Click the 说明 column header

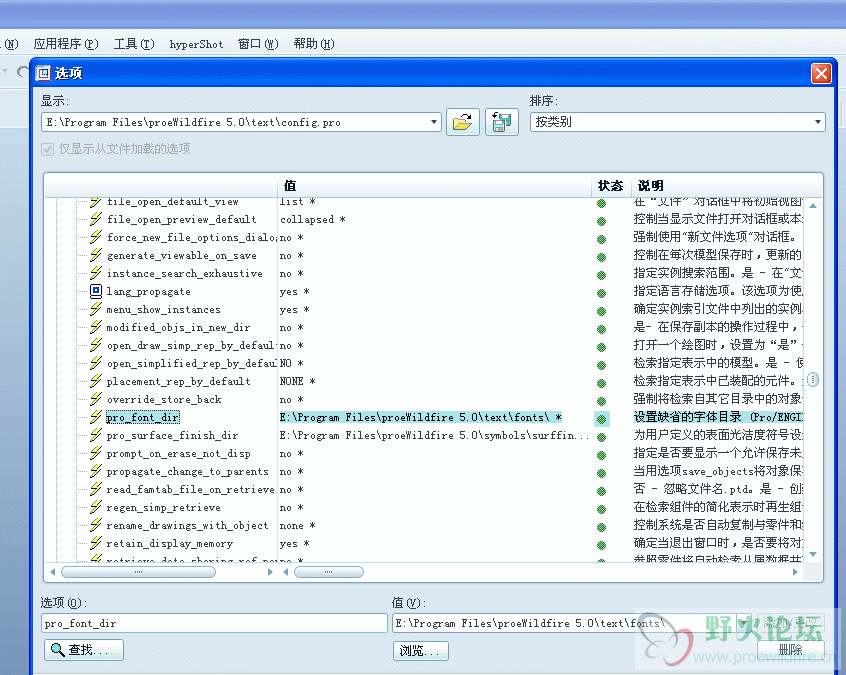click(727, 186)
